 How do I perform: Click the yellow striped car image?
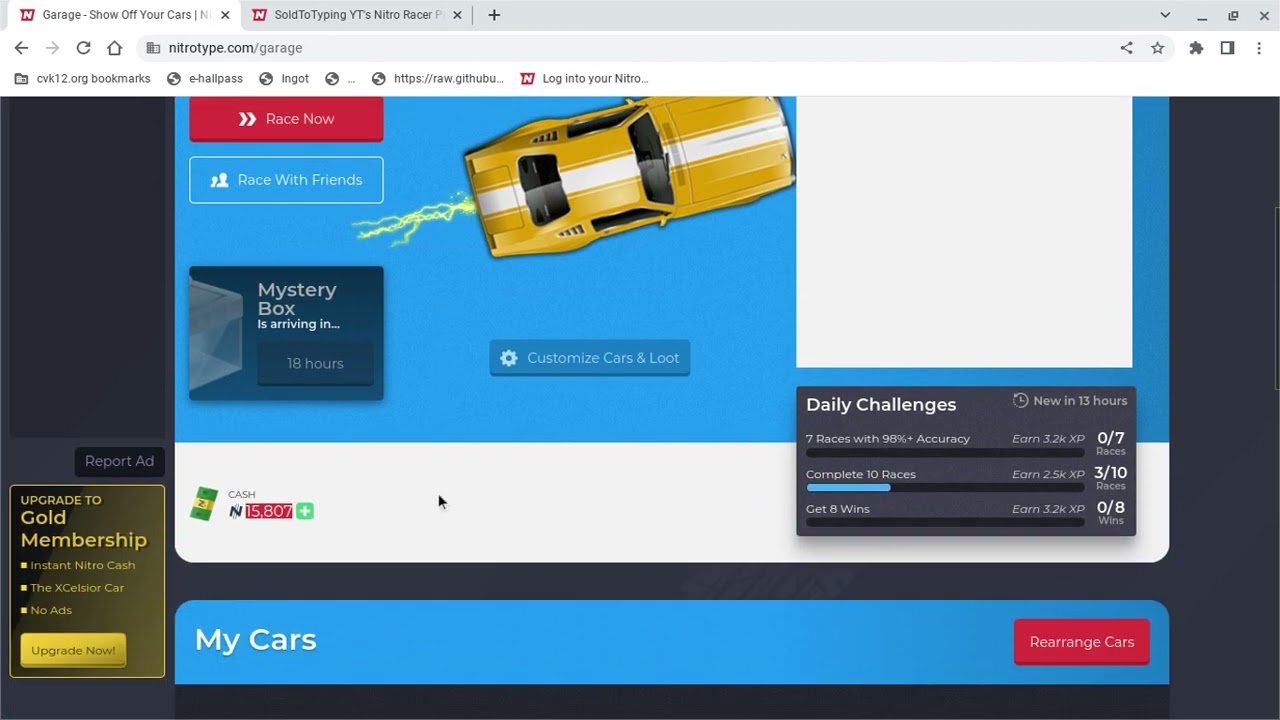(628, 175)
